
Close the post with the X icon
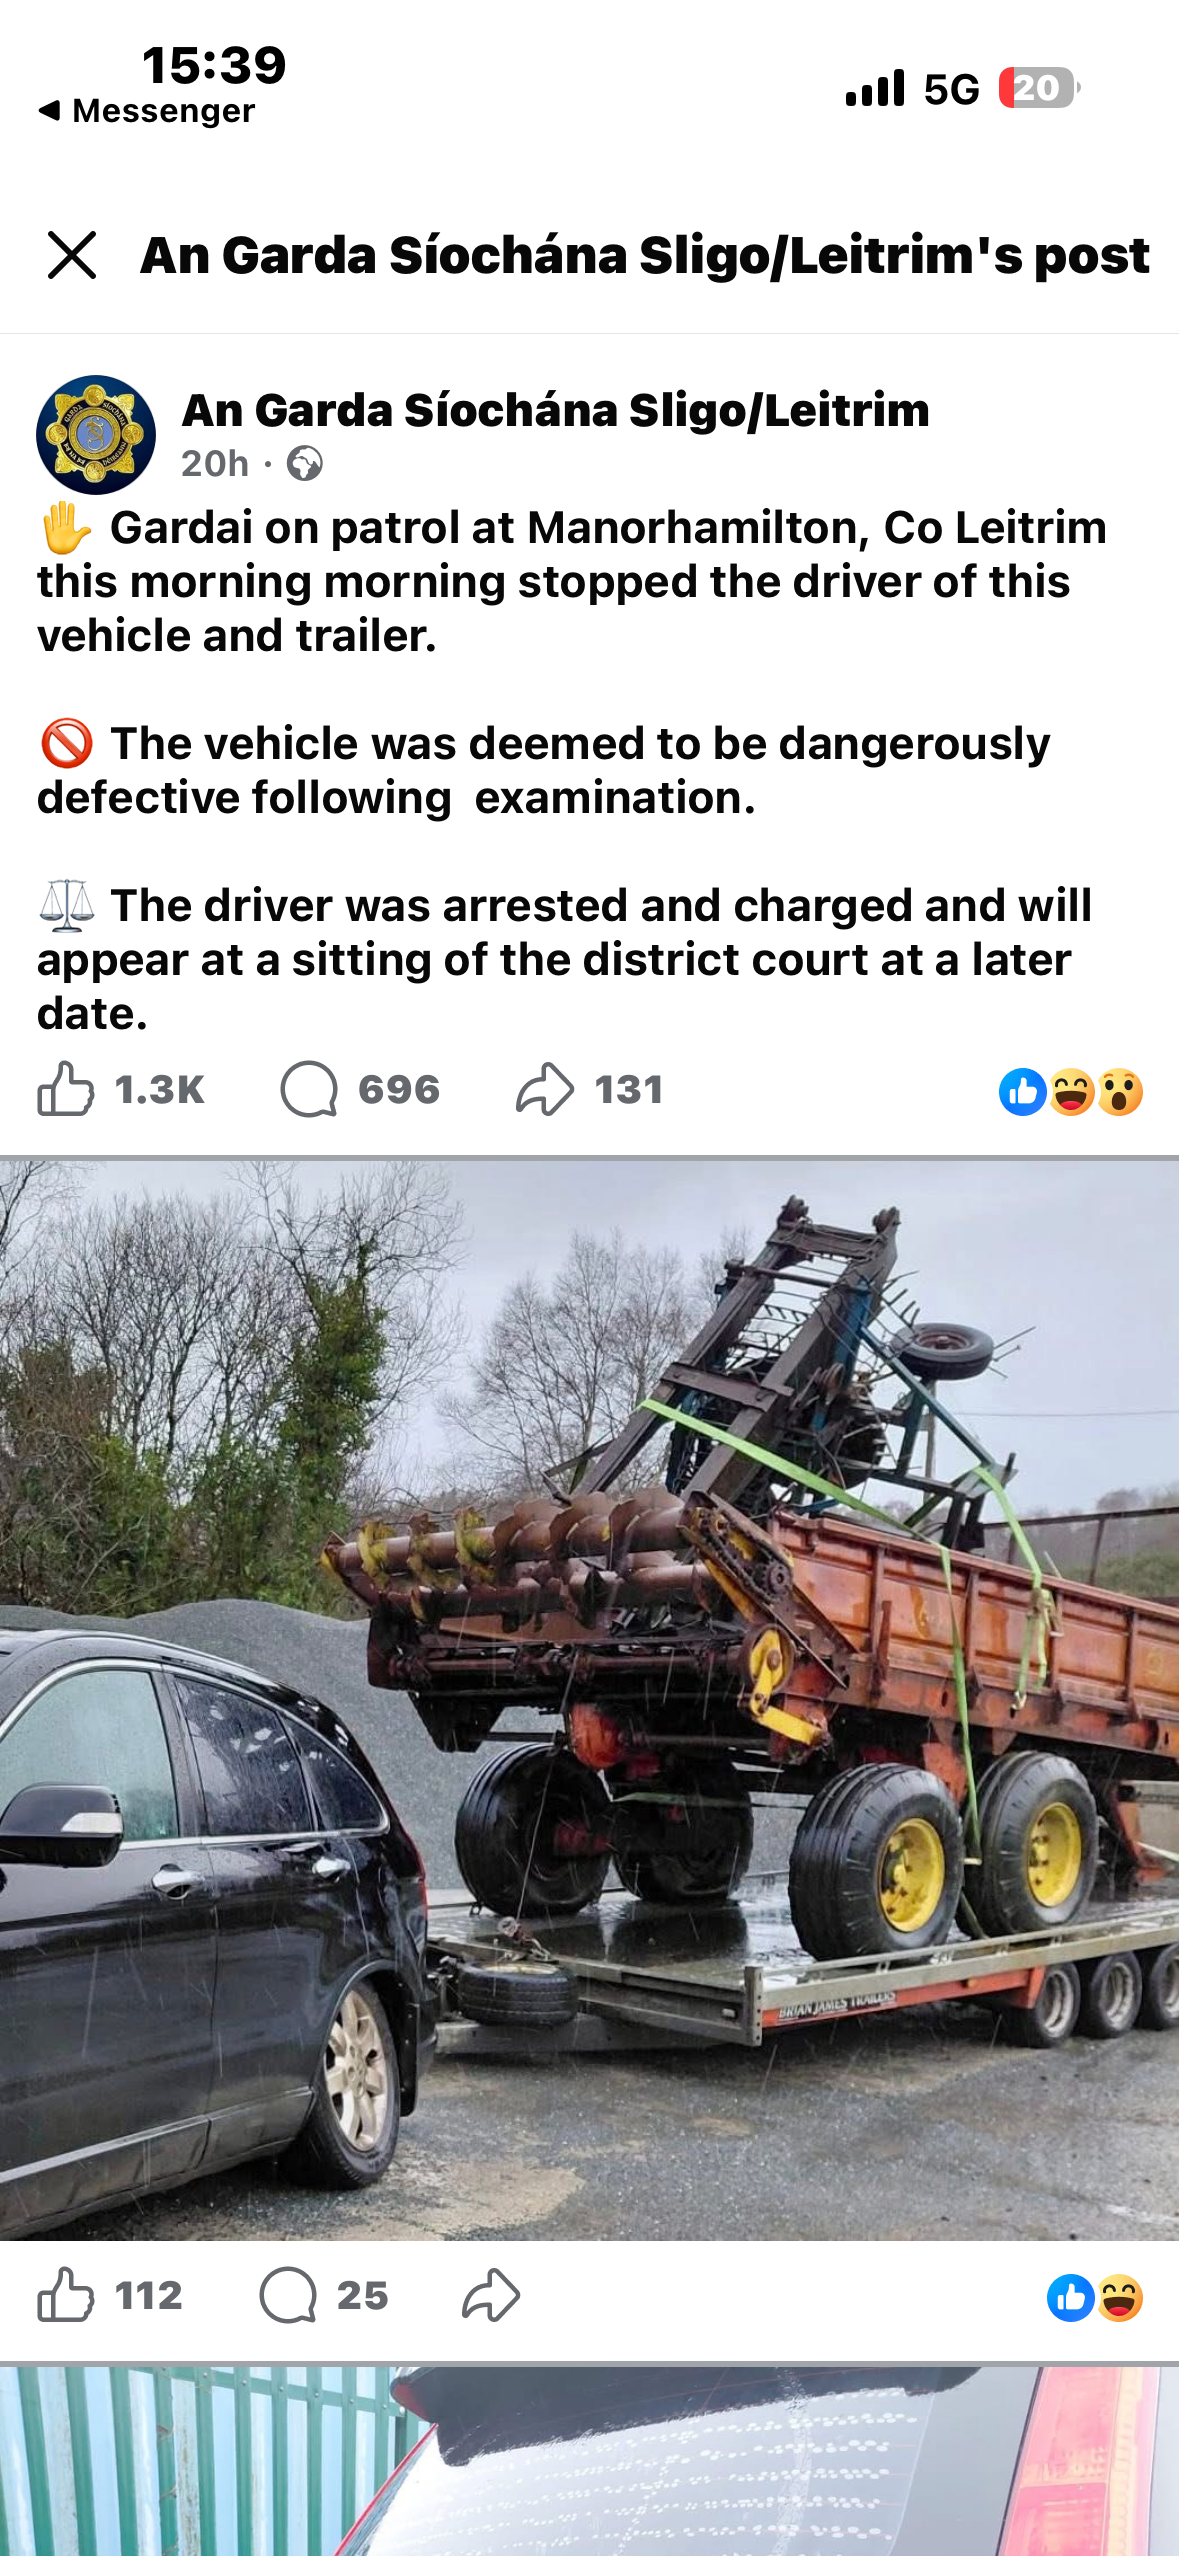point(72,255)
